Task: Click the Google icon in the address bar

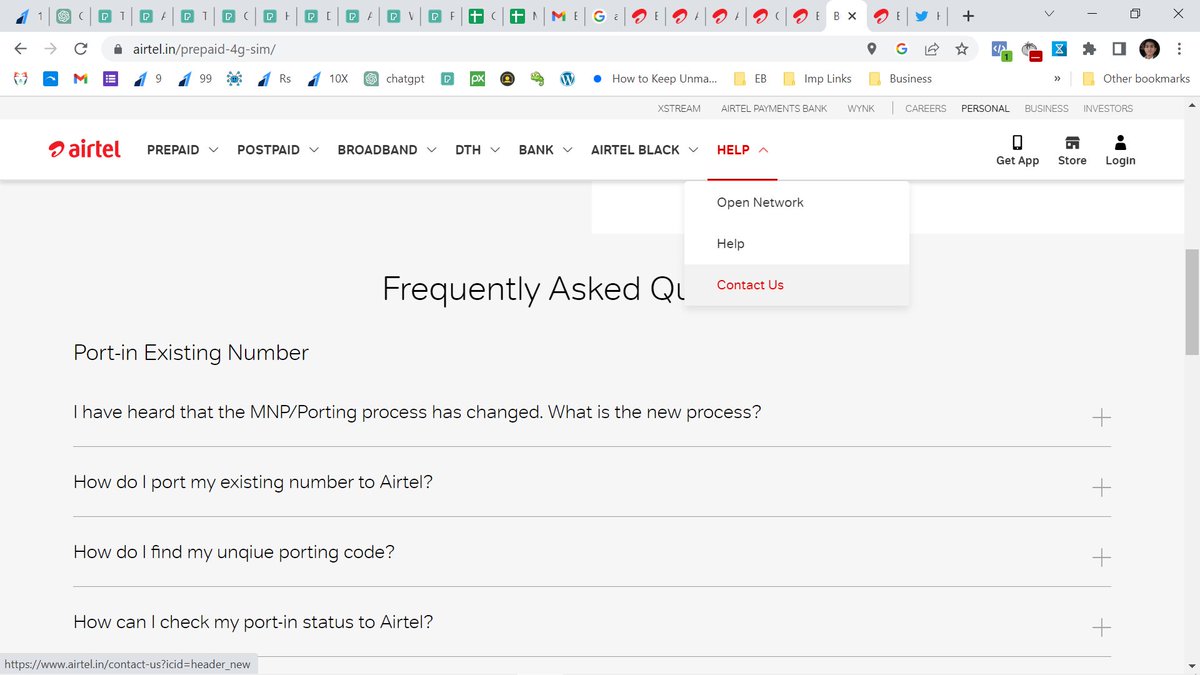Action: 901,48
